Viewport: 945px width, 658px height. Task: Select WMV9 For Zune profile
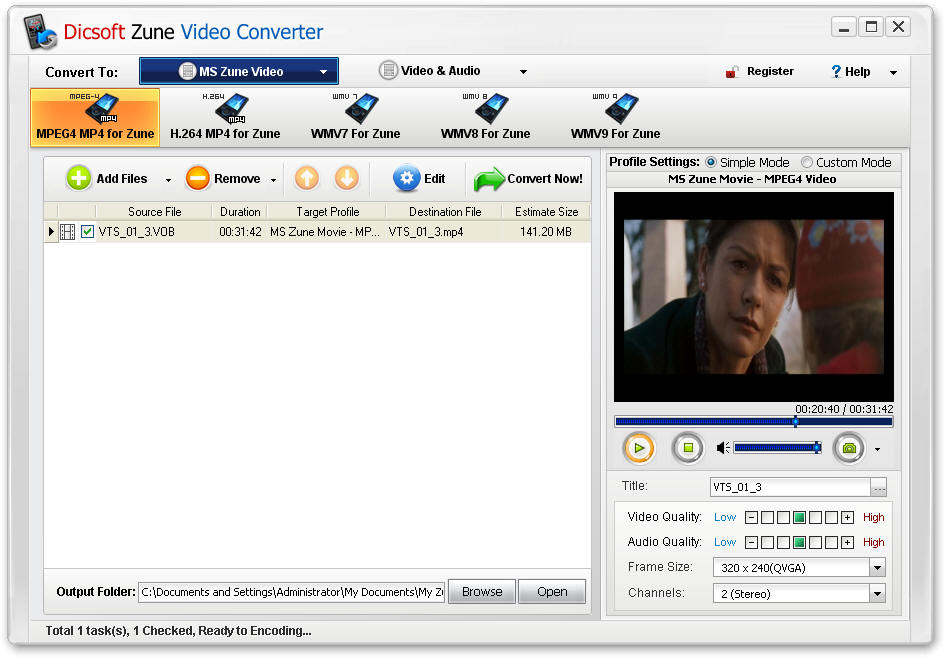pyautogui.click(x=615, y=118)
